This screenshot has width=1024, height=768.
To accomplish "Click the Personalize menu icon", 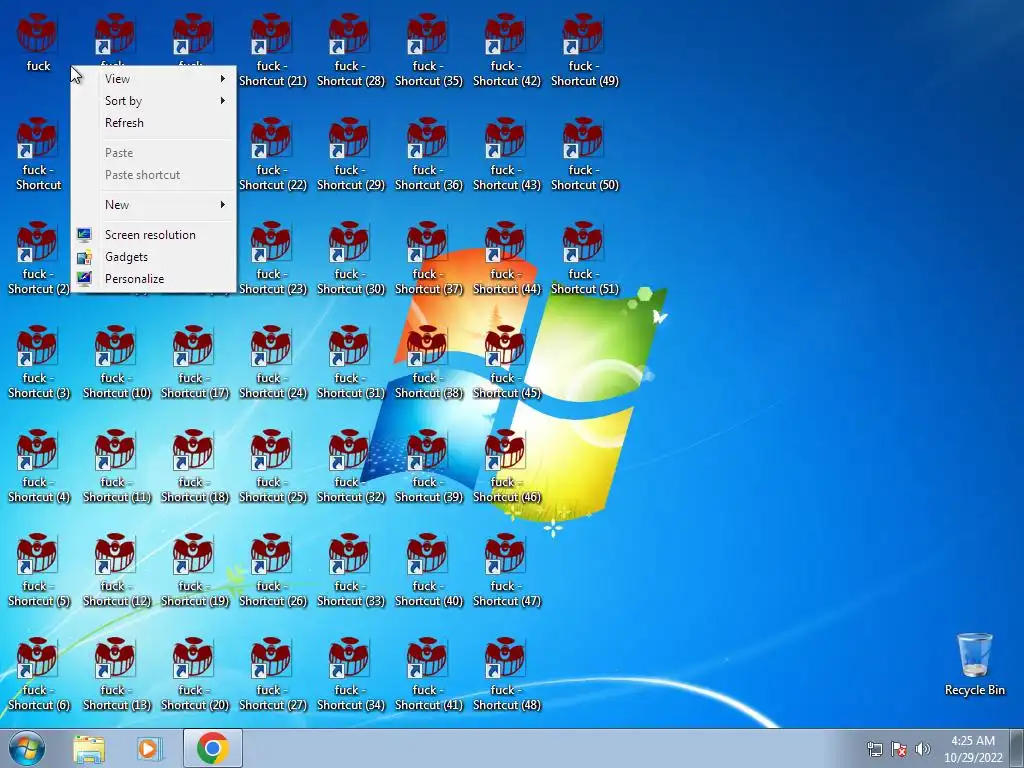I will pyautogui.click(x=84, y=279).
